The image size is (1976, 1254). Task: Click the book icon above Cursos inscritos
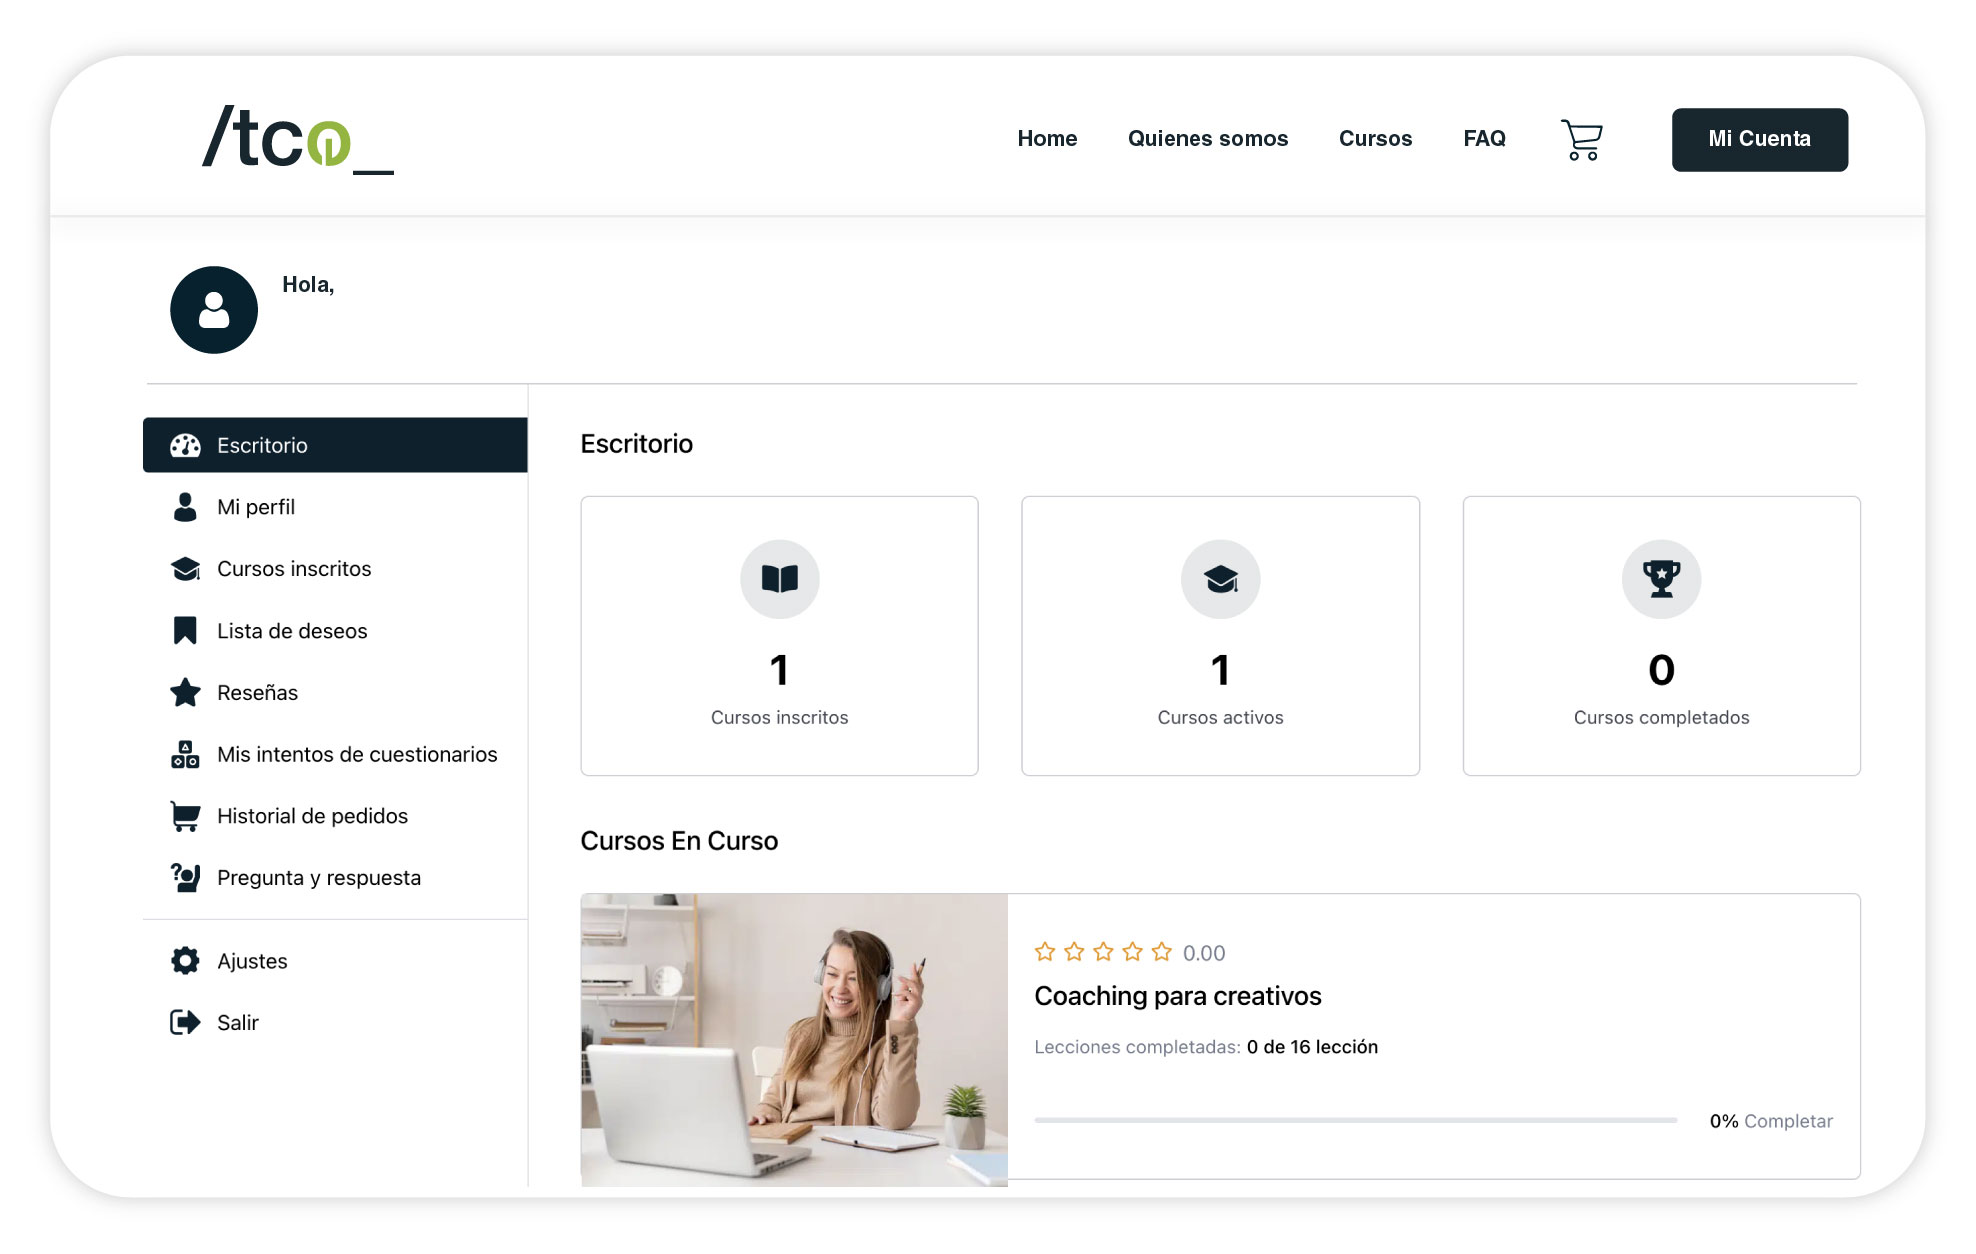point(779,579)
